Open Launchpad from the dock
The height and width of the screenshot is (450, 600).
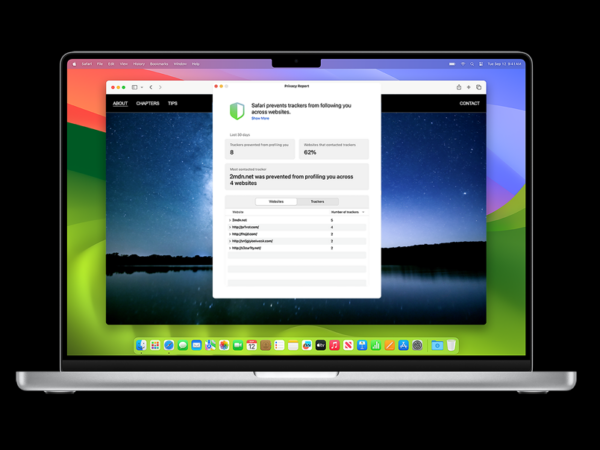[x=155, y=345]
